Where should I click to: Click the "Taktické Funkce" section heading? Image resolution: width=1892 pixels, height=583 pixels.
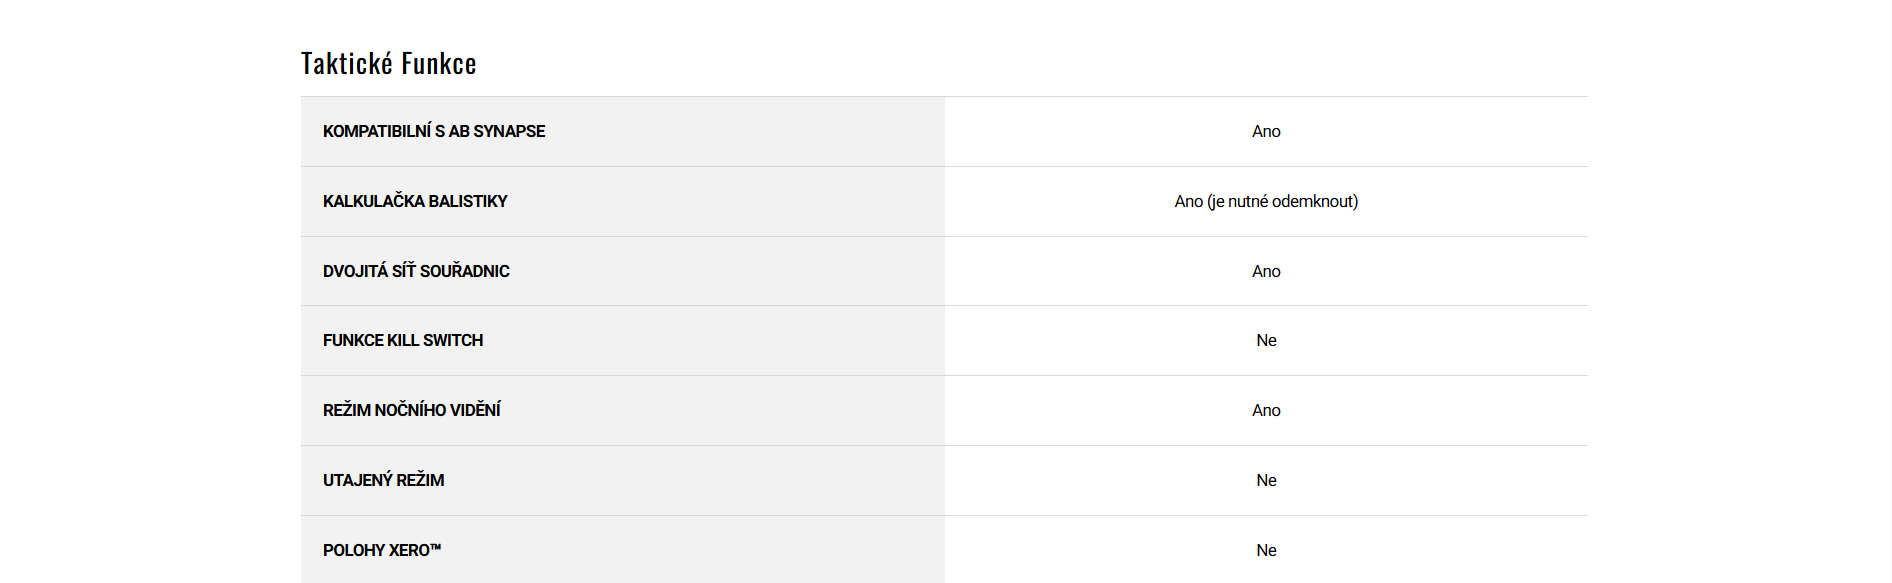pos(388,64)
